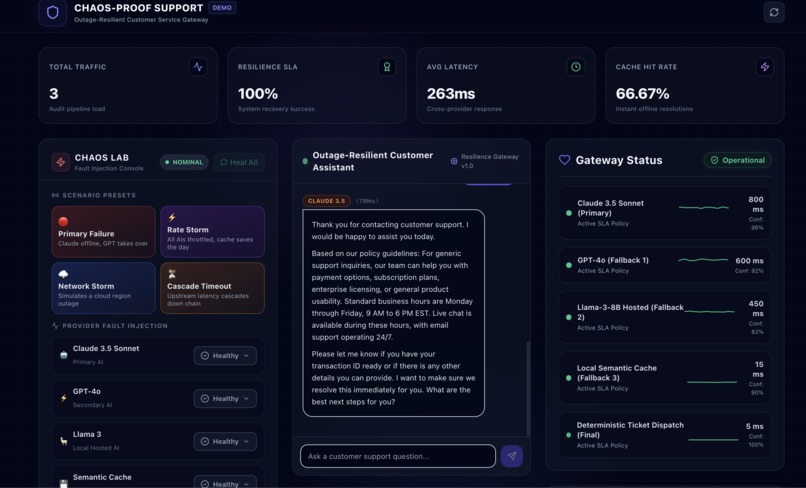Click the 66.67% cache hit rate value
806x488 pixels.
[x=642, y=94]
